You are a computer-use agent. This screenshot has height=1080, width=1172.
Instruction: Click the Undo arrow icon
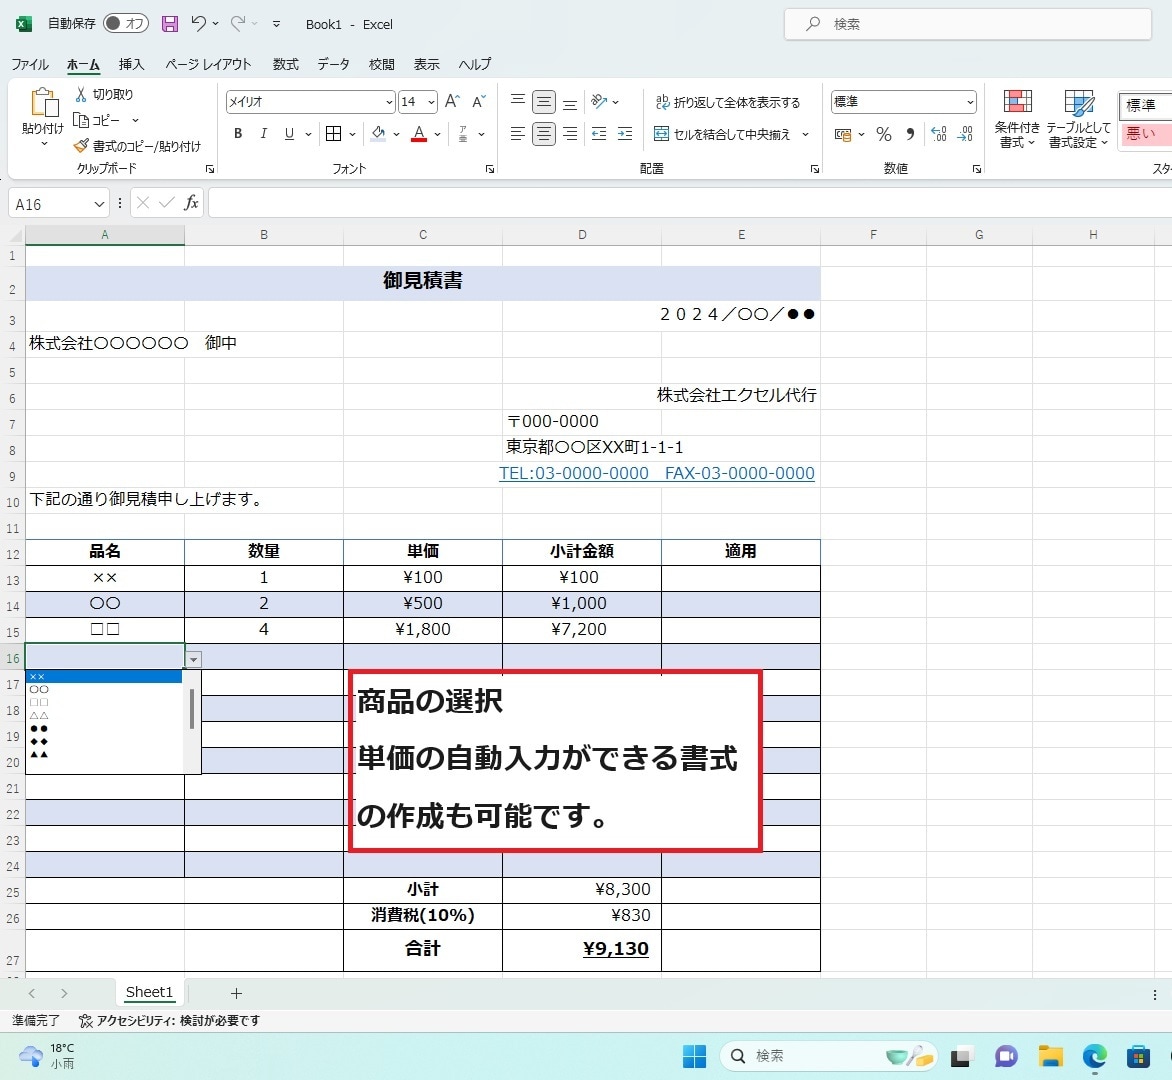[198, 24]
